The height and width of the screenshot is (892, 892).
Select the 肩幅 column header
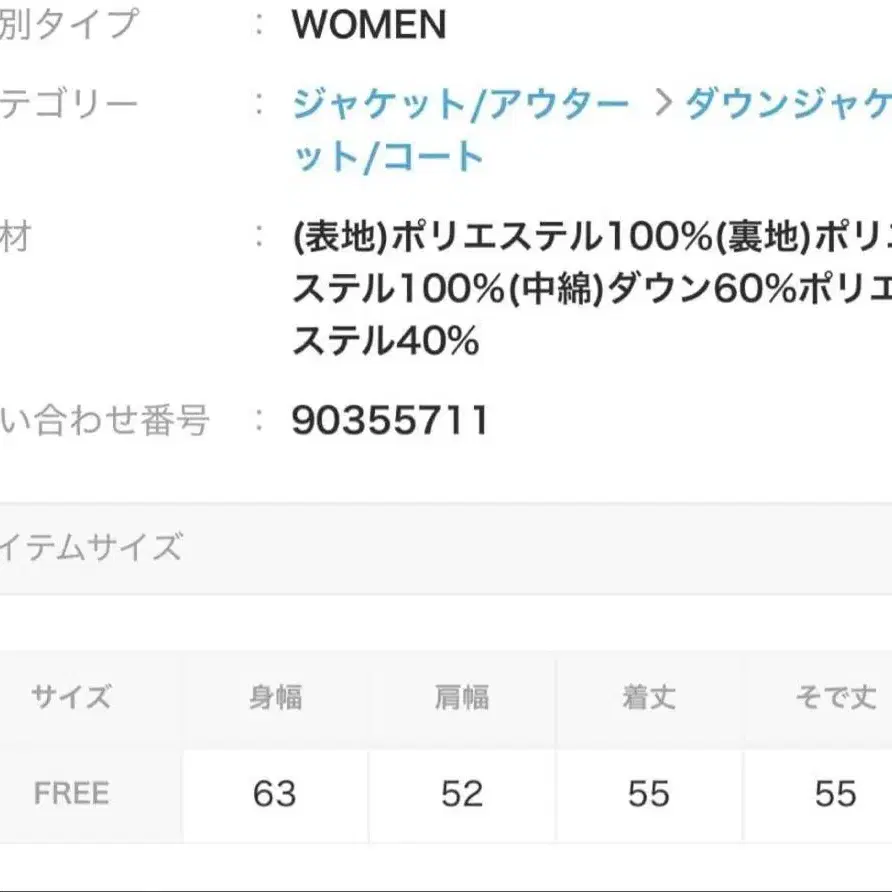(x=462, y=697)
